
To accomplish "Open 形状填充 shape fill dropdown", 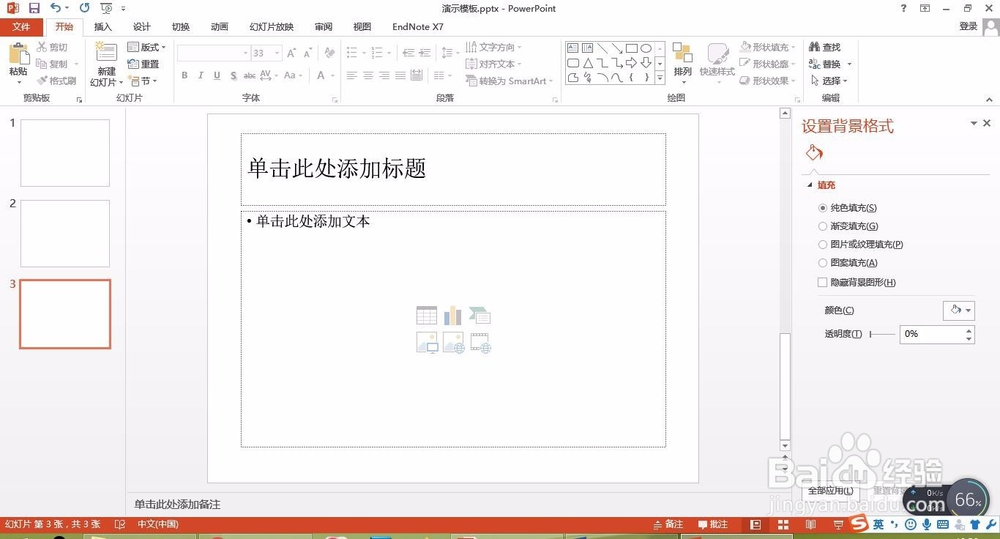I will coord(768,47).
